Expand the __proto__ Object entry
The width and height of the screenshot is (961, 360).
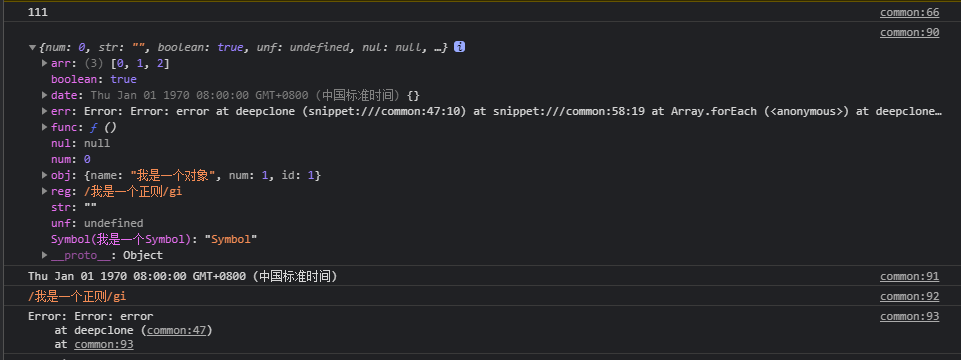[x=45, y=255]
